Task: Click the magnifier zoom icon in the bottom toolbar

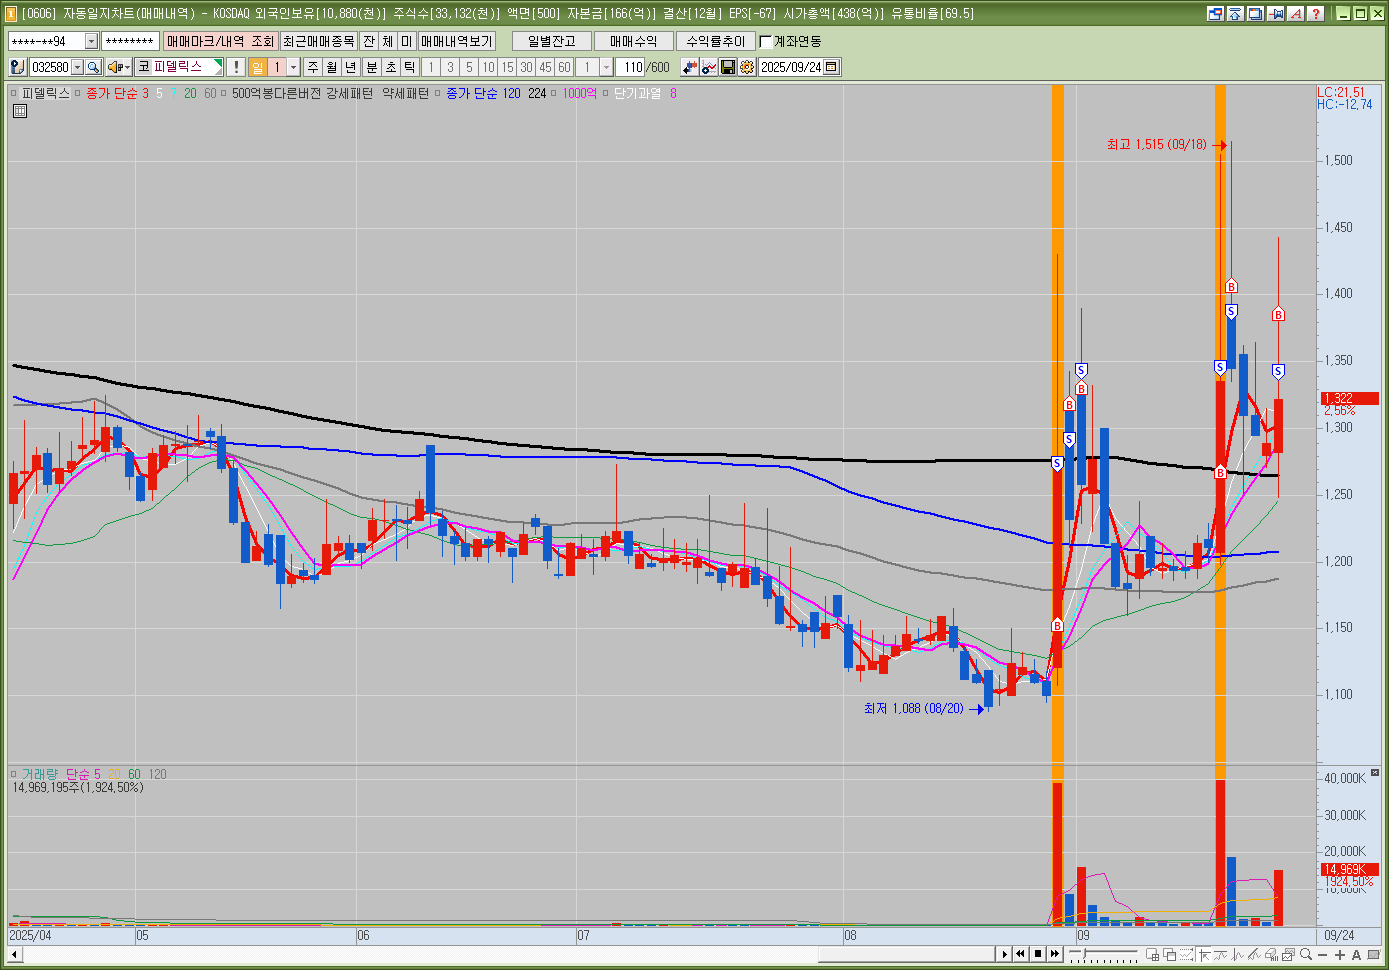Action: click(x=1306, y=954)
